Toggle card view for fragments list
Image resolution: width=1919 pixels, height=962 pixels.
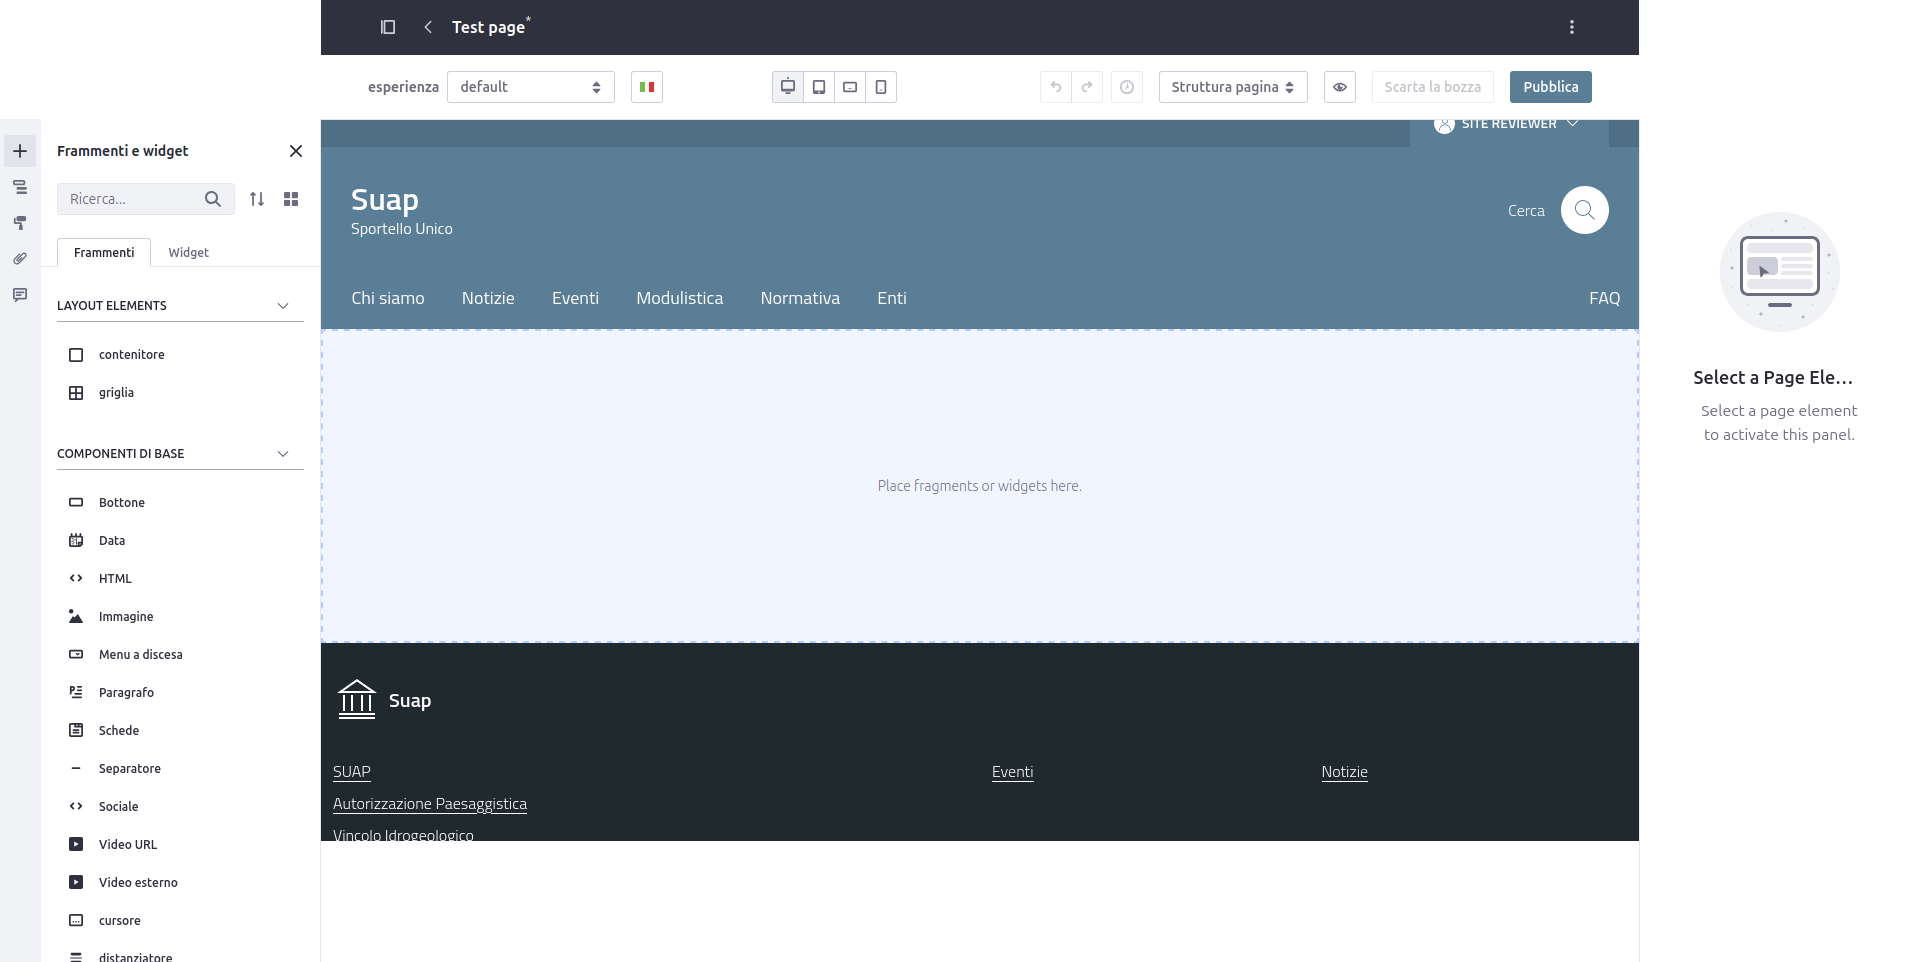pos(291,199)
